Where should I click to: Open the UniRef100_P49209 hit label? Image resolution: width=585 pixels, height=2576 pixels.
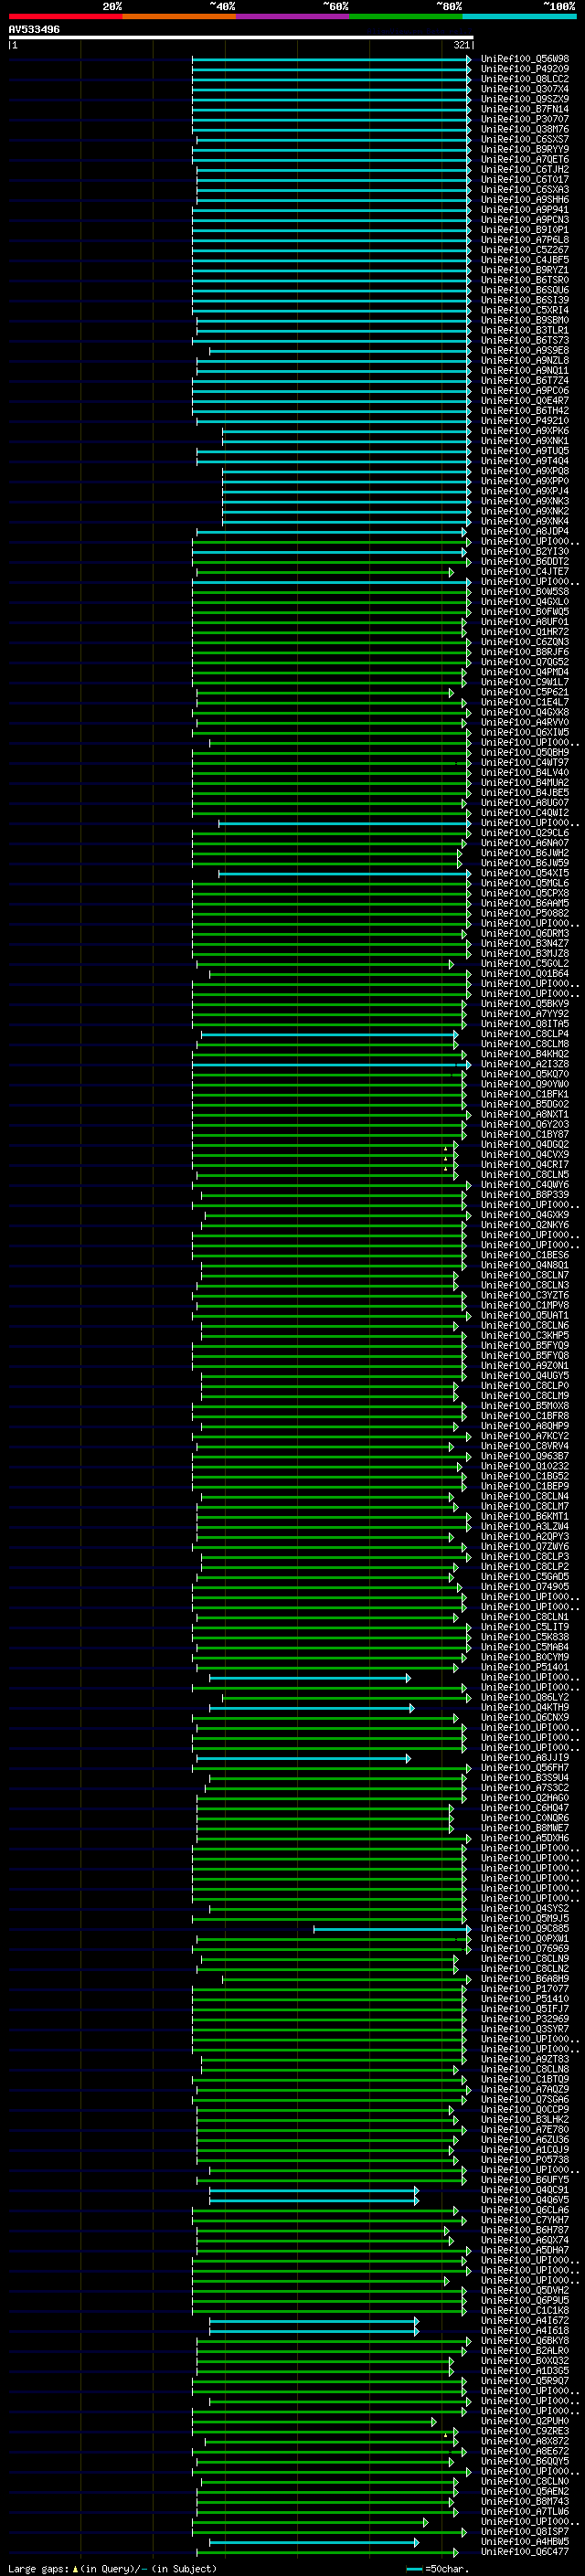525,69
